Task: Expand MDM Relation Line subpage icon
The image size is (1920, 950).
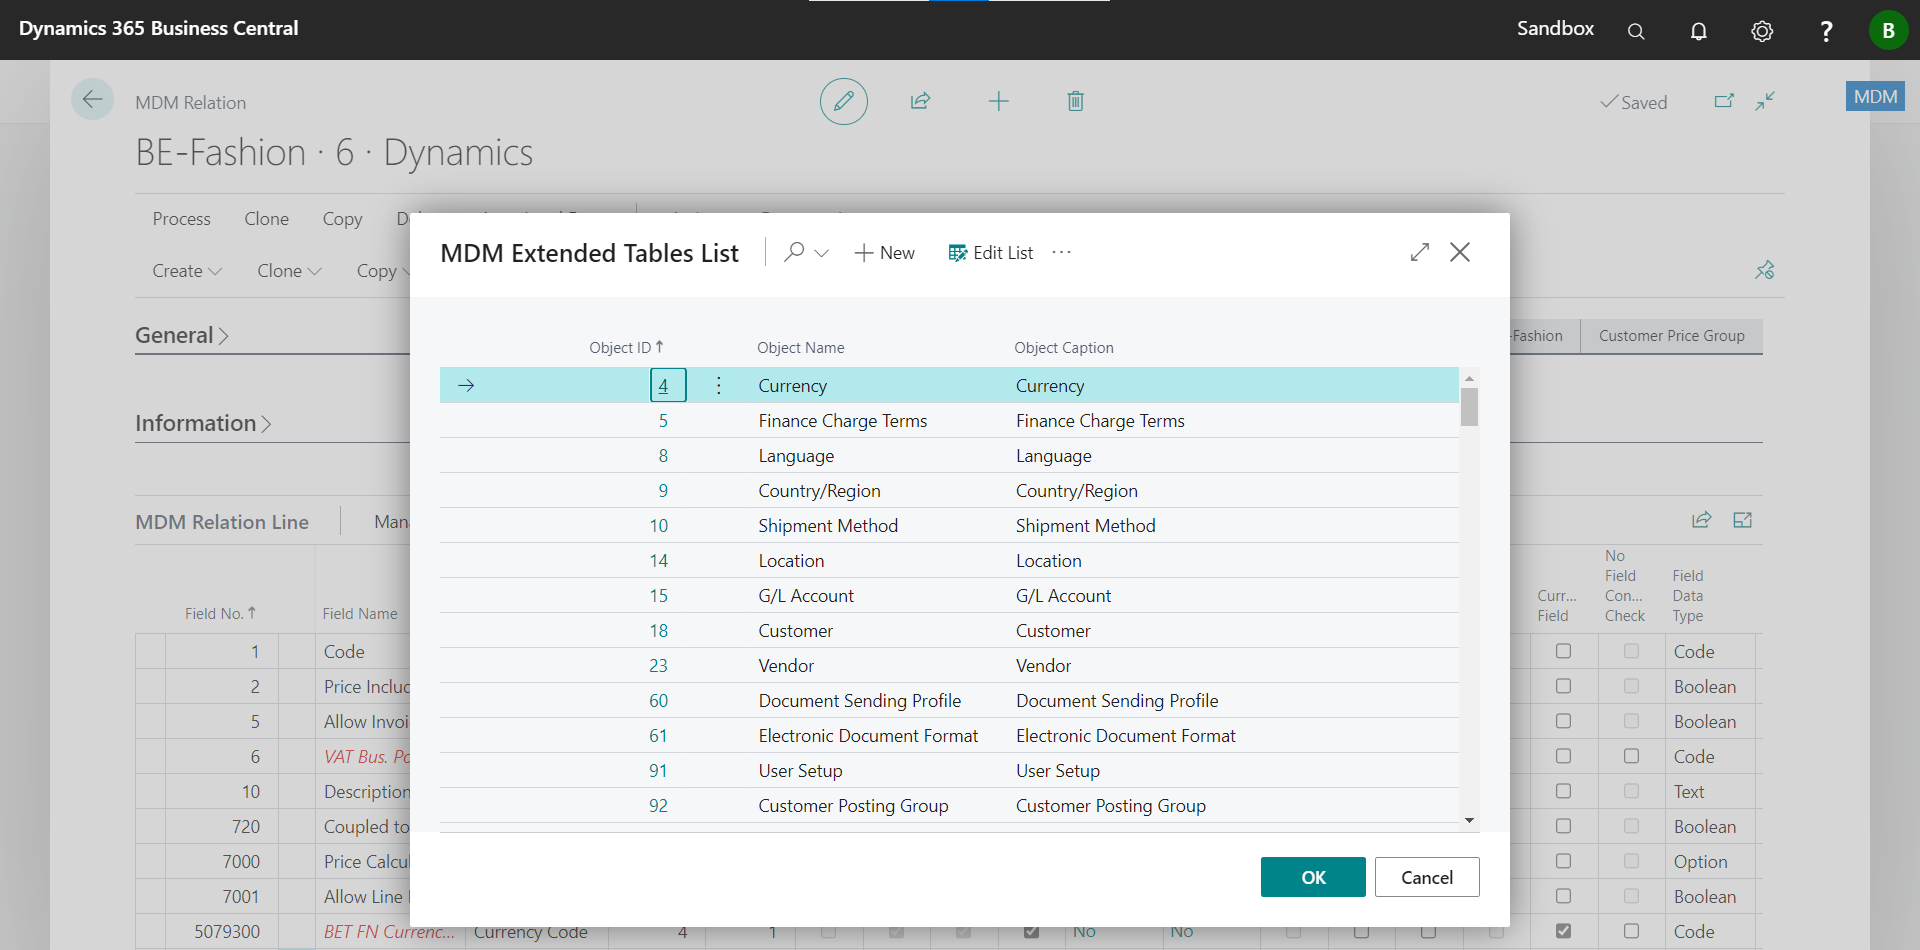Action: coord(1743,520)
